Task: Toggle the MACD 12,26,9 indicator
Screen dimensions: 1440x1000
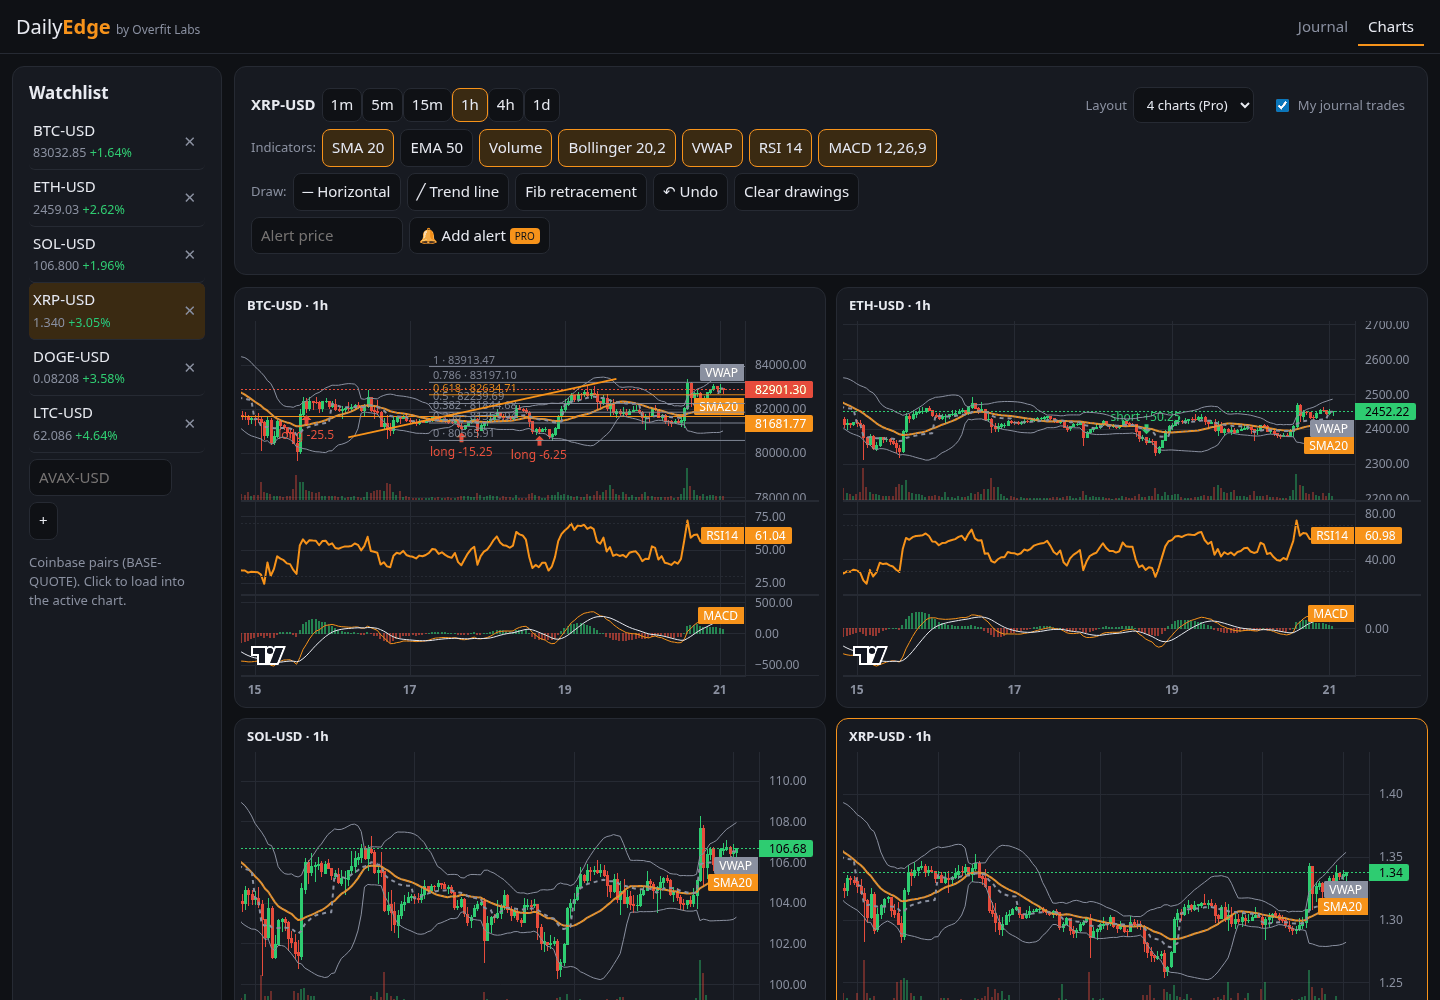Action: click(877, 148)
